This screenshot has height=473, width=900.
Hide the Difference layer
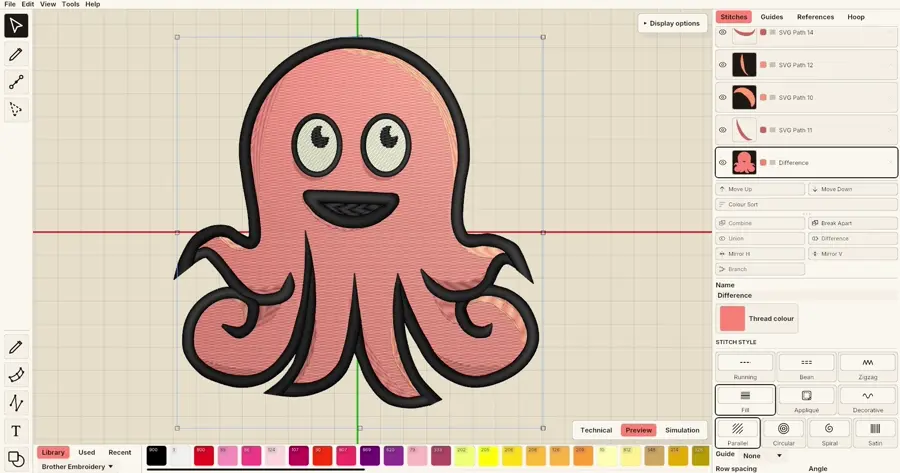click(723, 162)
